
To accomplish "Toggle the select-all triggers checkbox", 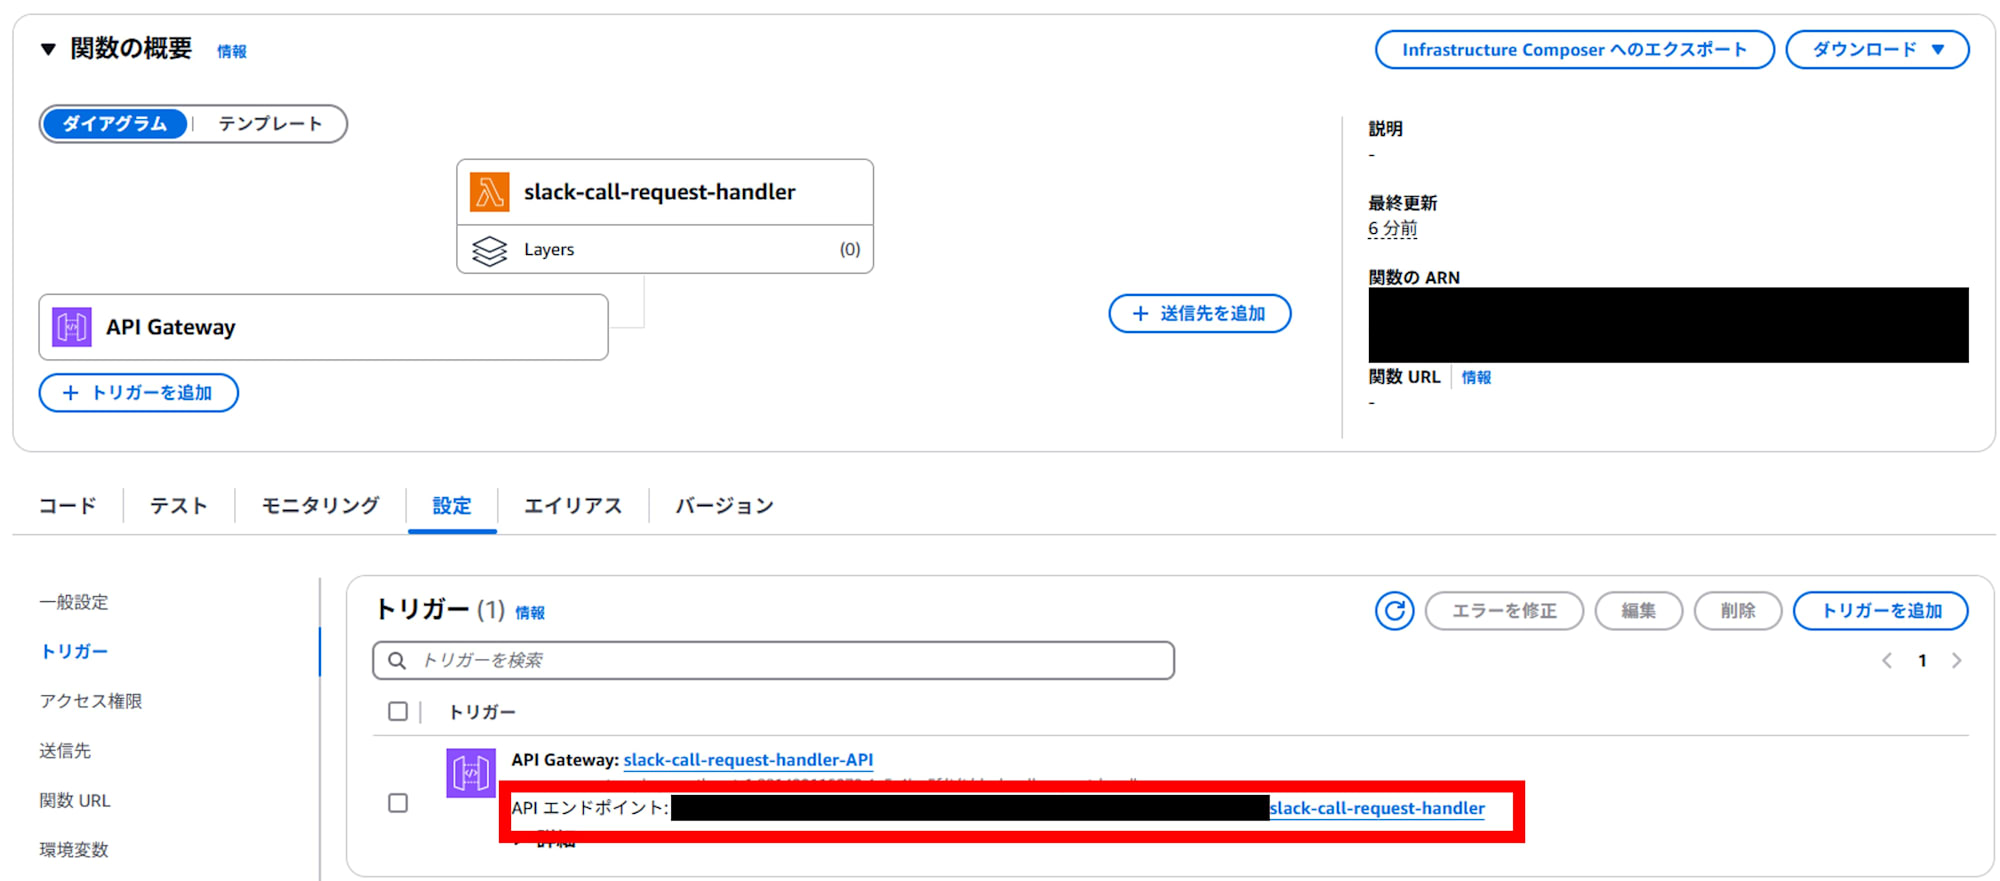I will coord(398,711).
